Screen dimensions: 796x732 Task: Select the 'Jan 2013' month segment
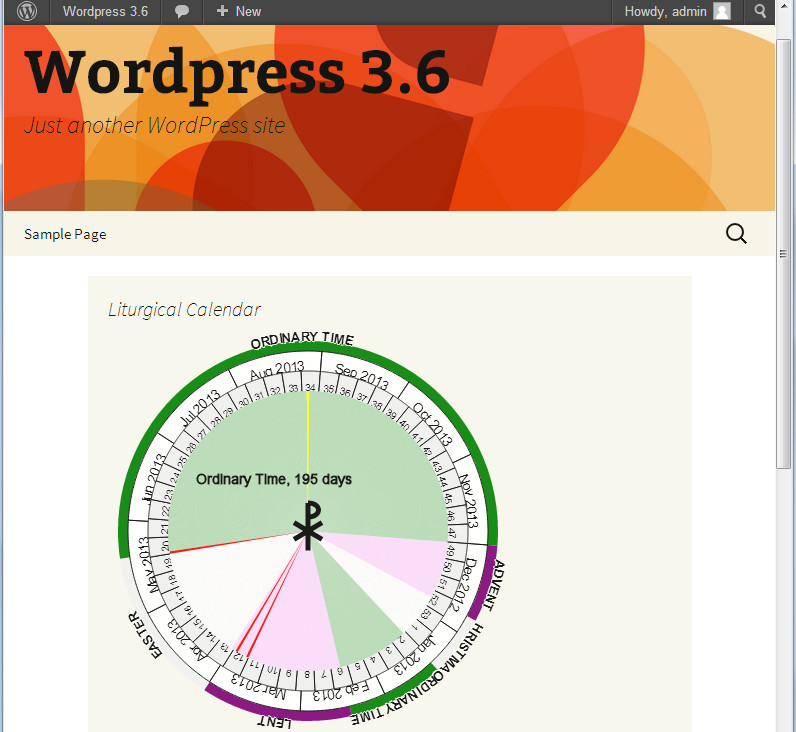414,655
